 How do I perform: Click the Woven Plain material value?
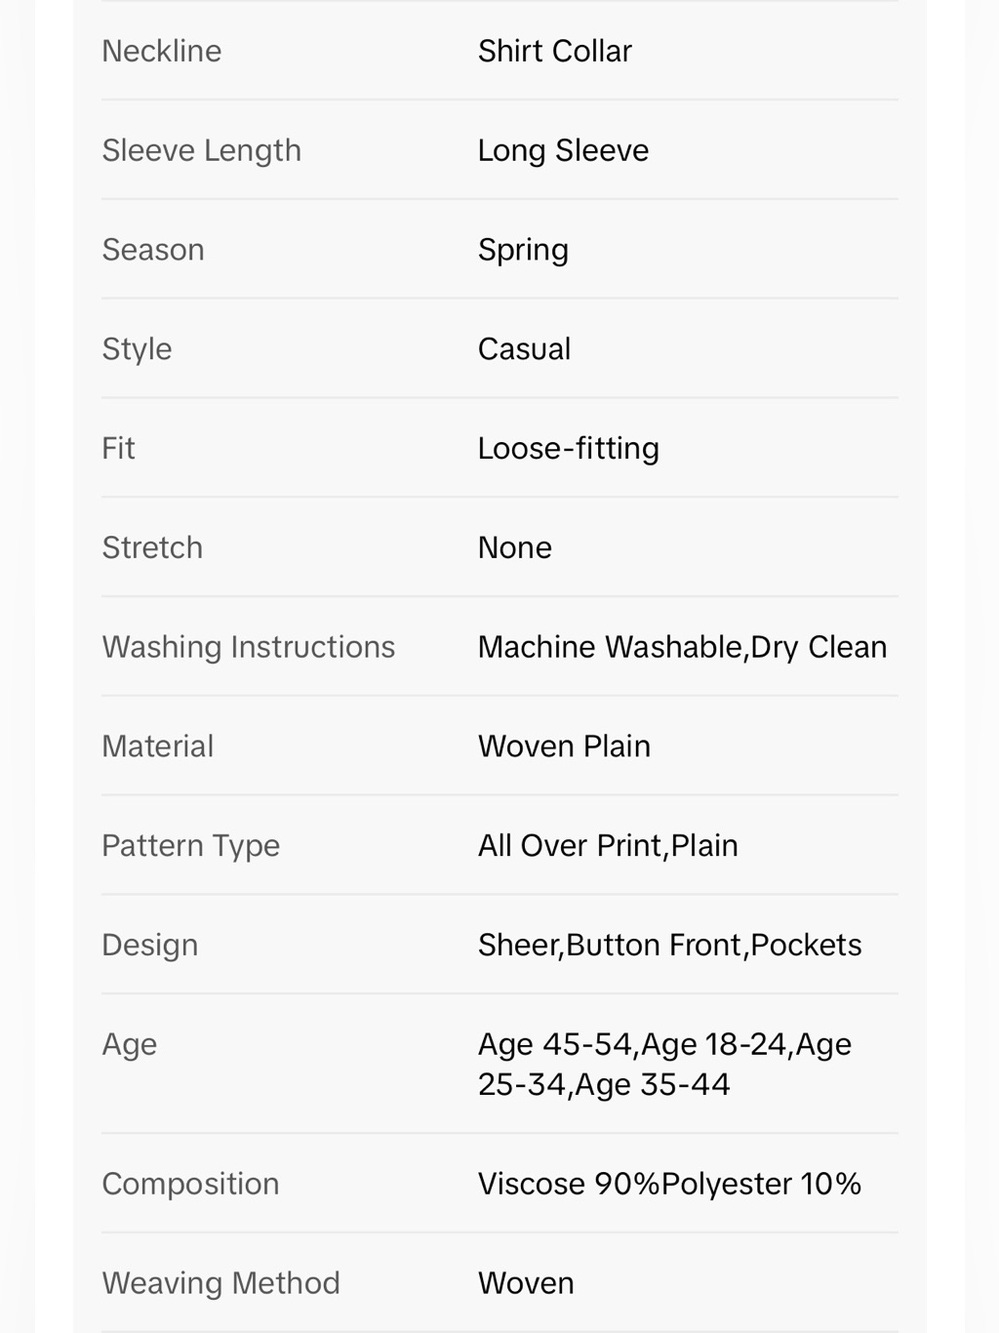click(x=564, y=746)
